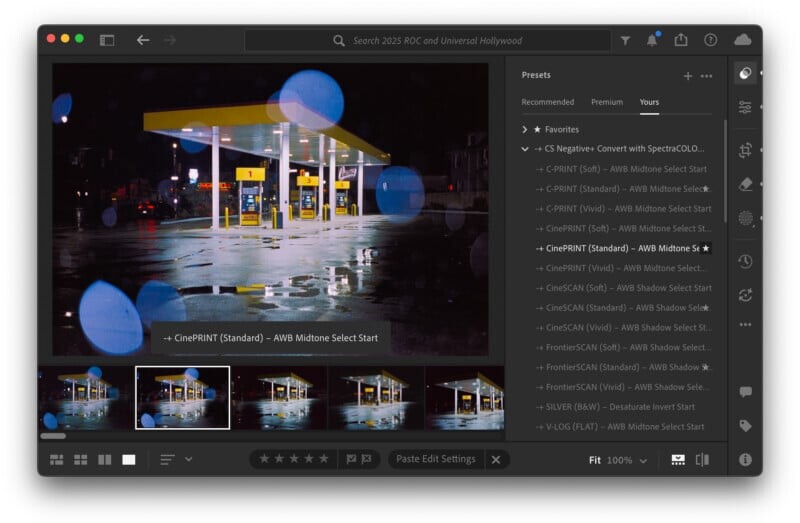Toggle the filmstrip visibility button
This screenshot has height=523, width=800.
(678, 460)
